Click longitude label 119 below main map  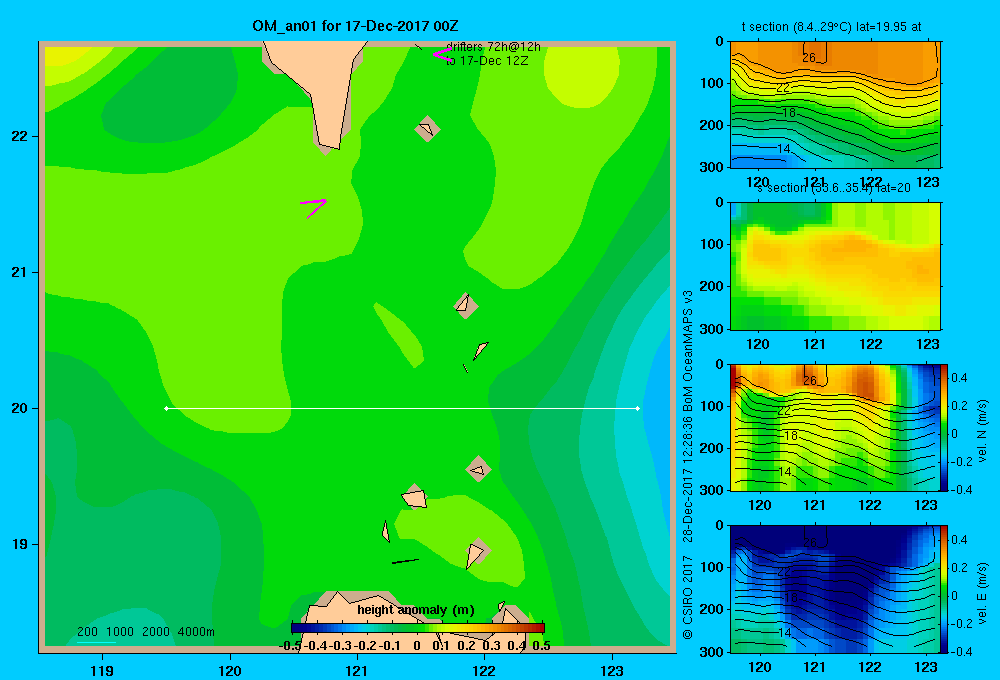pyautogui.click(x=102, y=670)
